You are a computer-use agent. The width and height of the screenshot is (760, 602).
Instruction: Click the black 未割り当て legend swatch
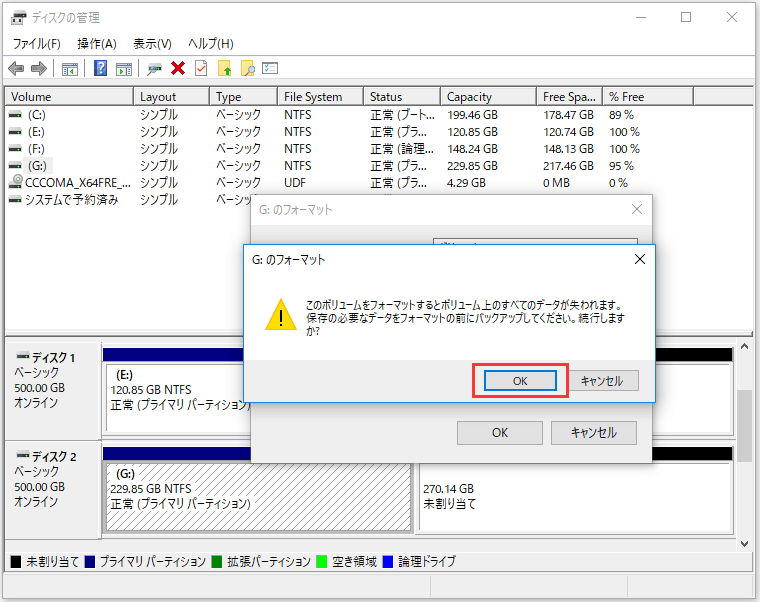16,562
